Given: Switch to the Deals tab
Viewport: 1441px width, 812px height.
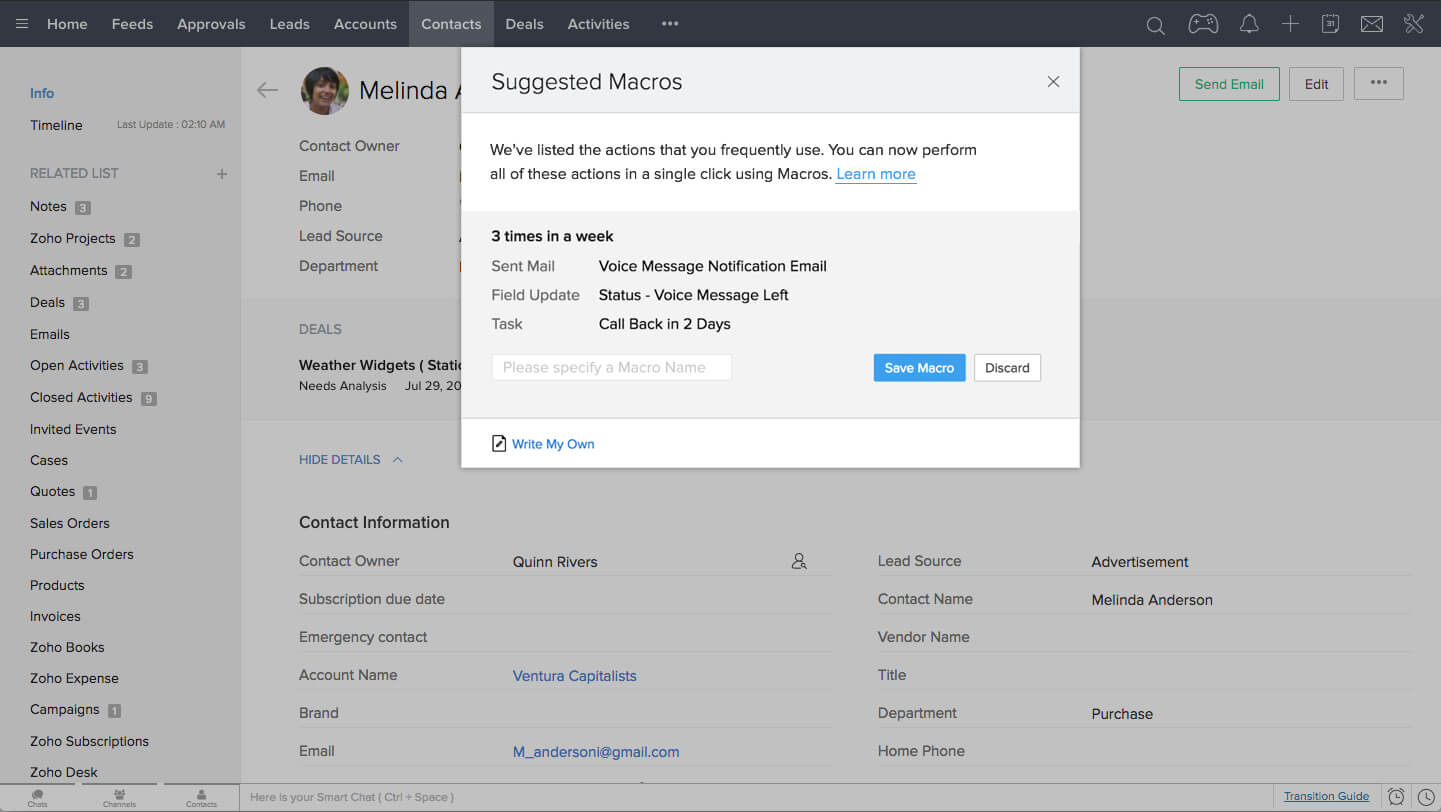Looking at the screenshot, I should click(525, 24).
